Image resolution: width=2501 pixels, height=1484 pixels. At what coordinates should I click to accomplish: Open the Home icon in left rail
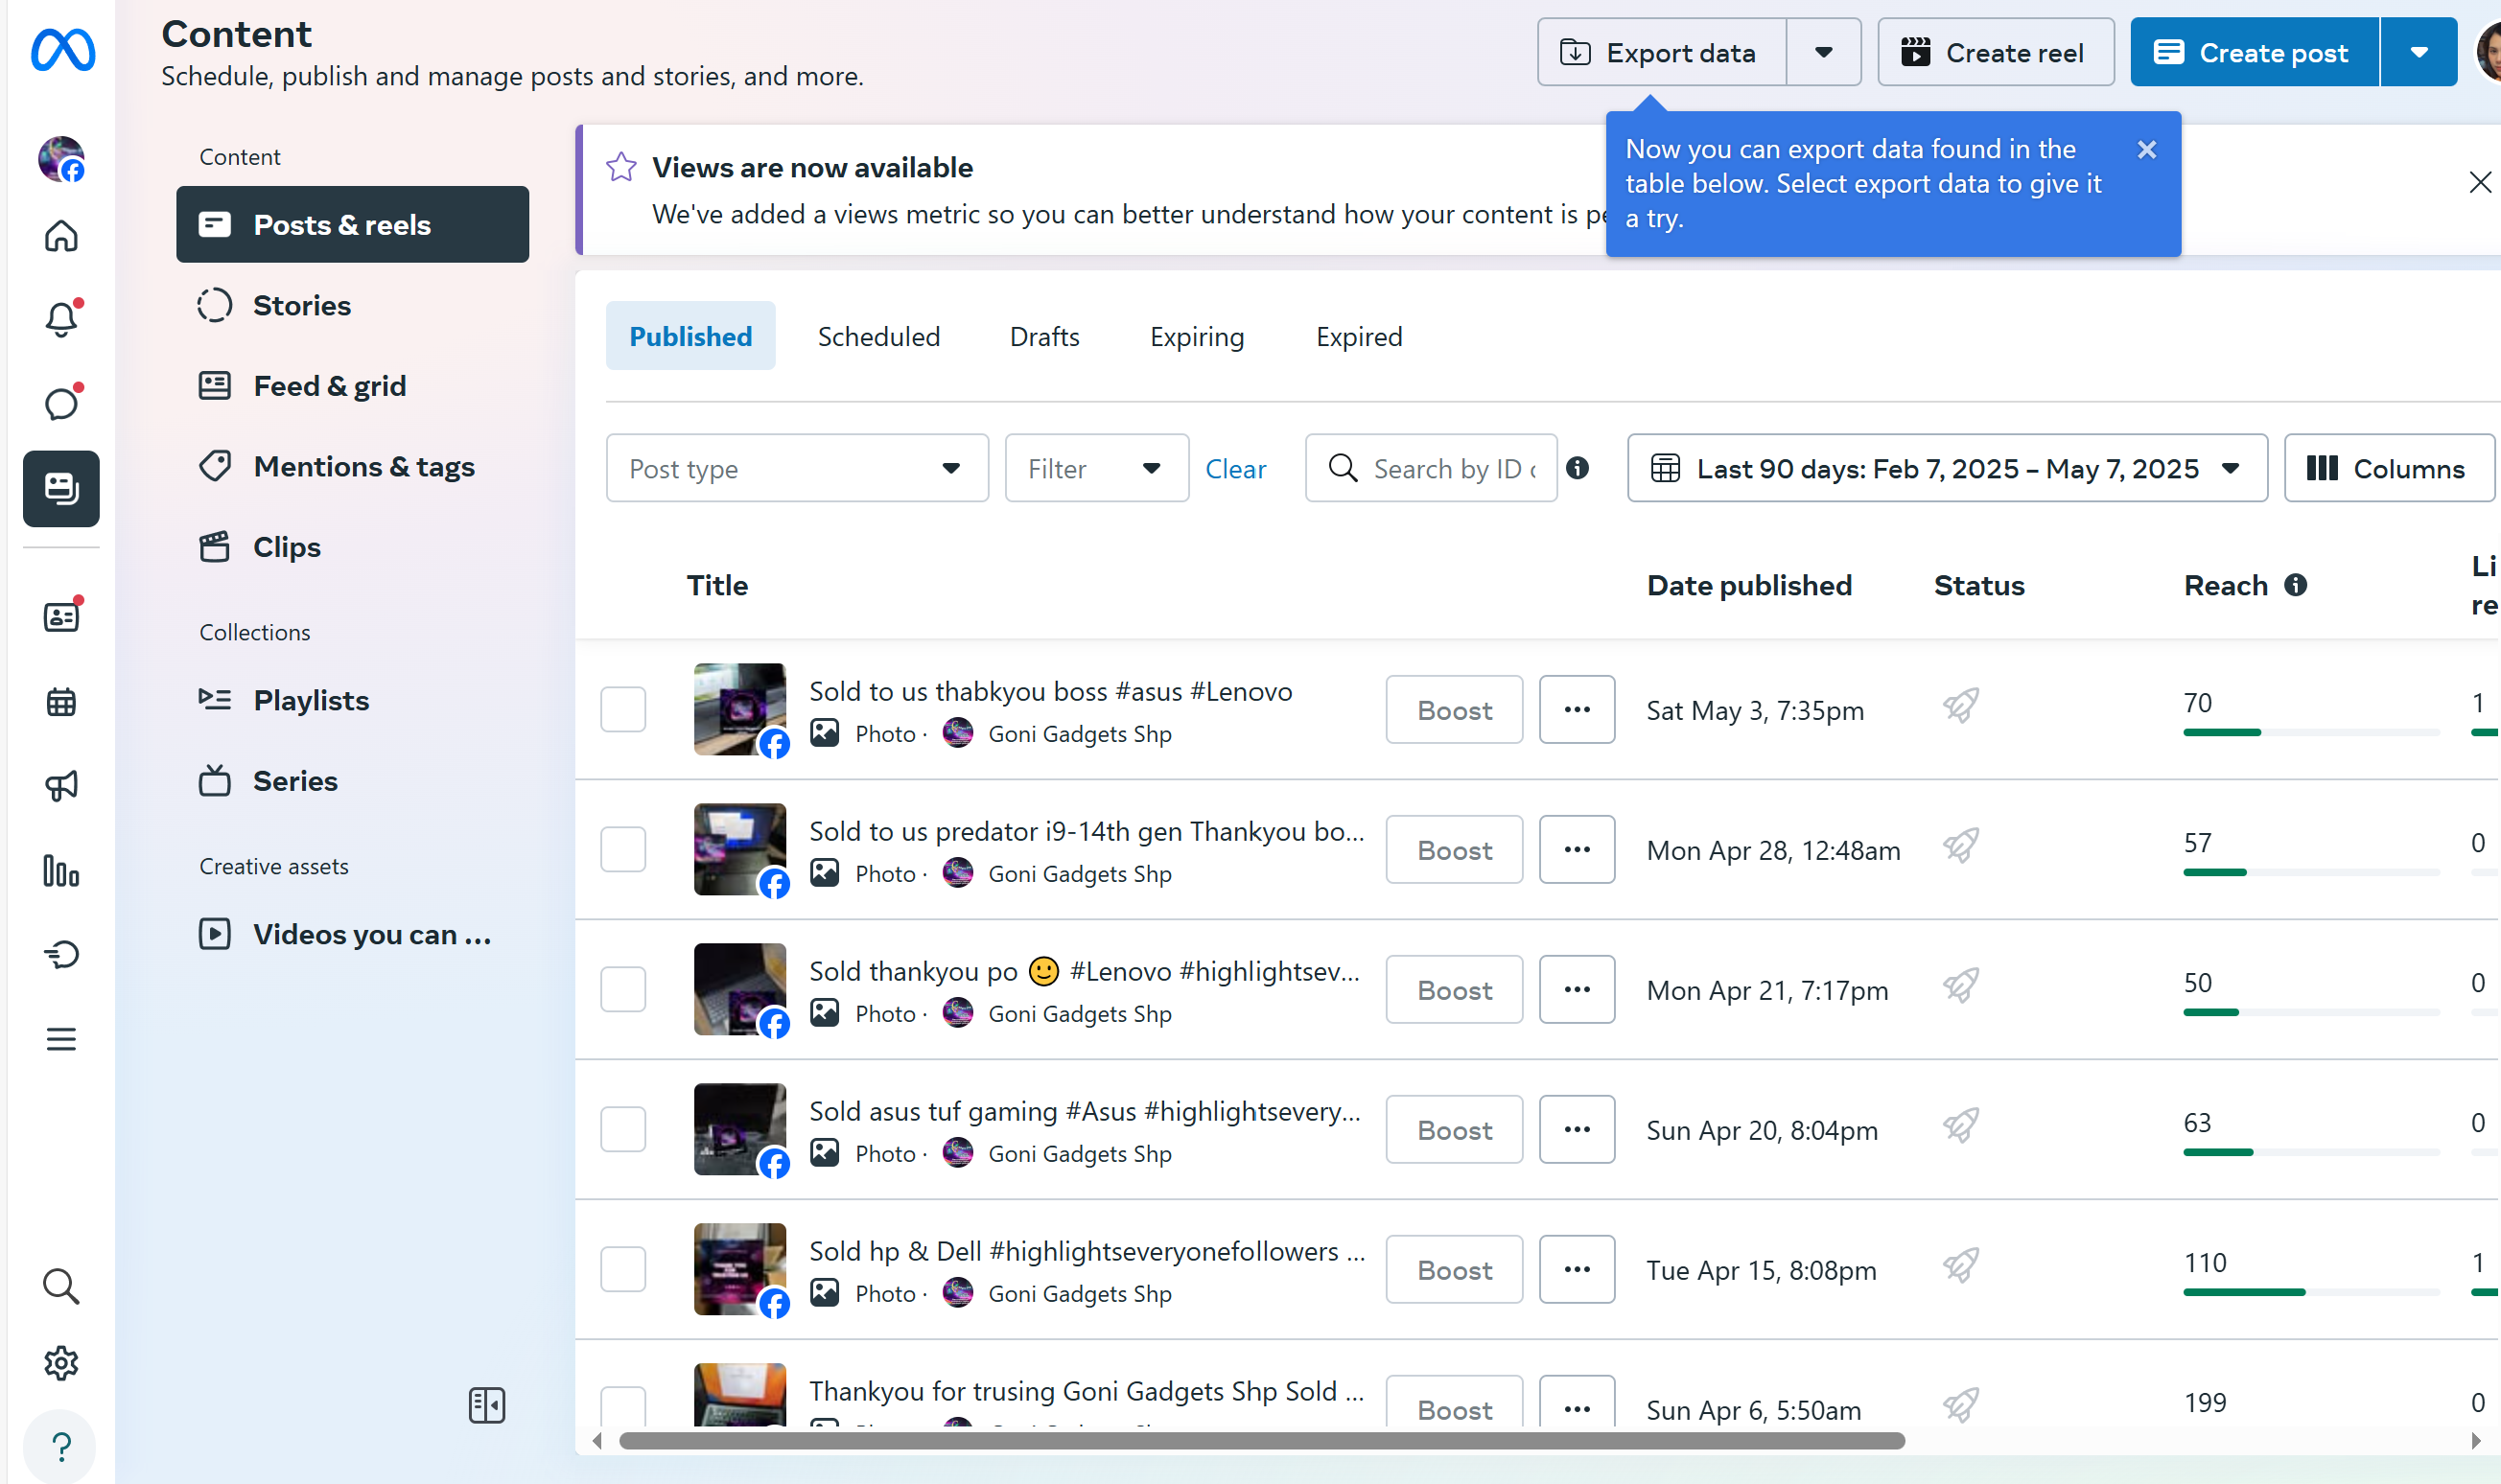tap(61, 236)
